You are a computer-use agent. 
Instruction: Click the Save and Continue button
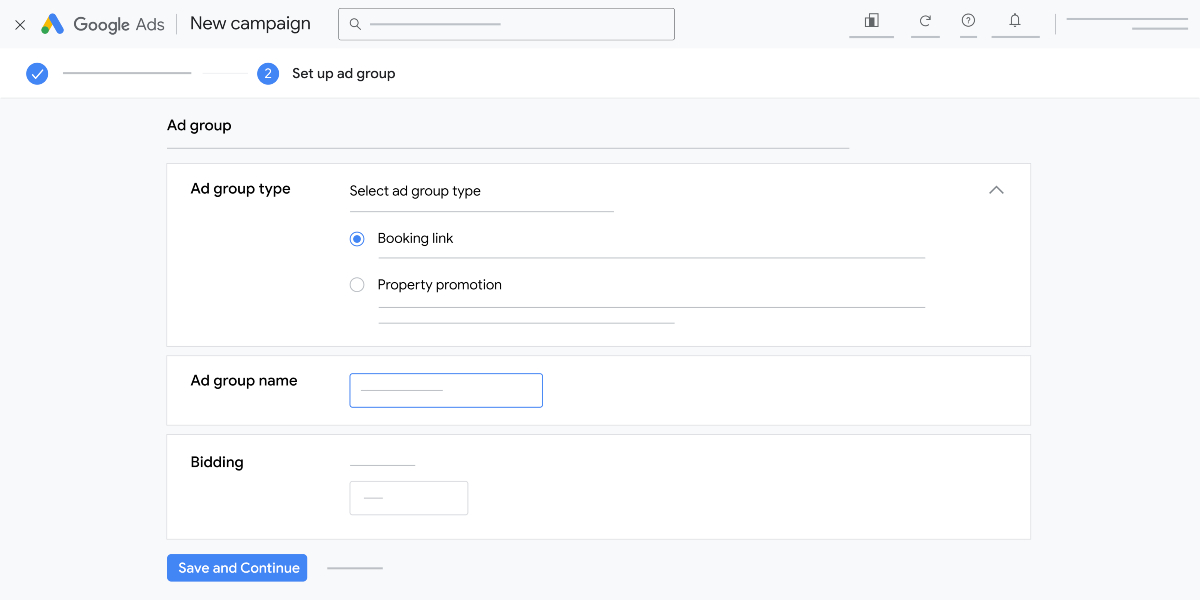(x=237, y=567)
